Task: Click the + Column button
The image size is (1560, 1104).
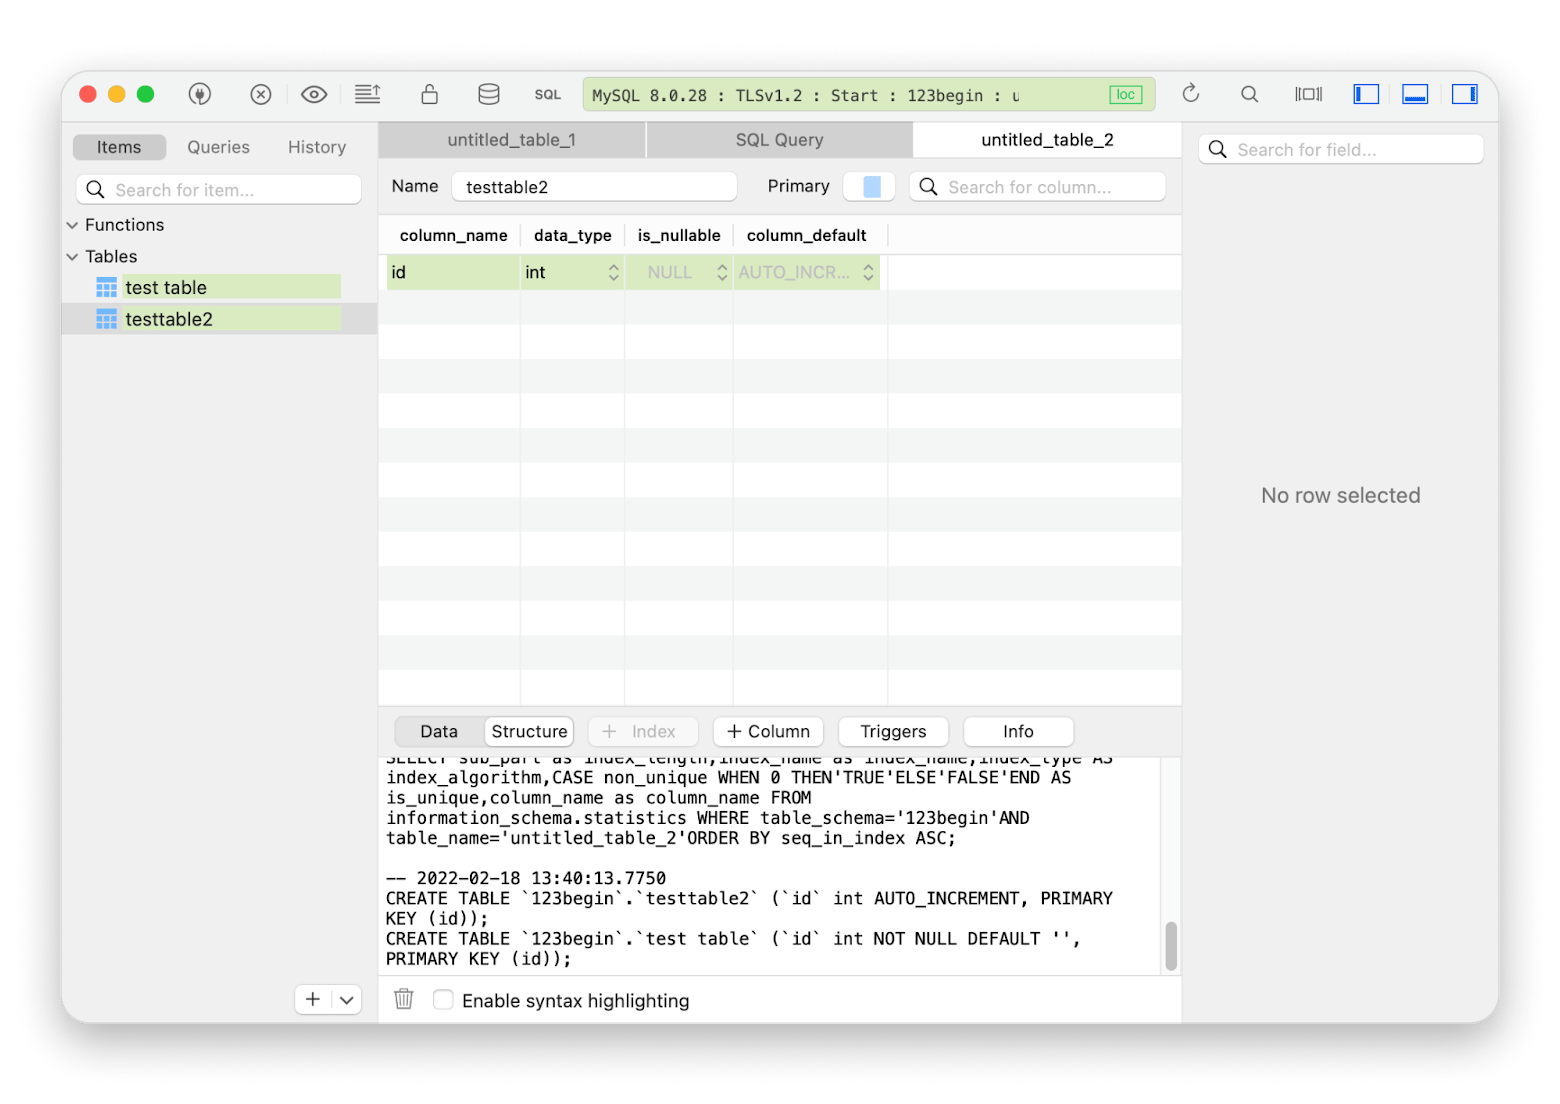Action: coord(768,731)
